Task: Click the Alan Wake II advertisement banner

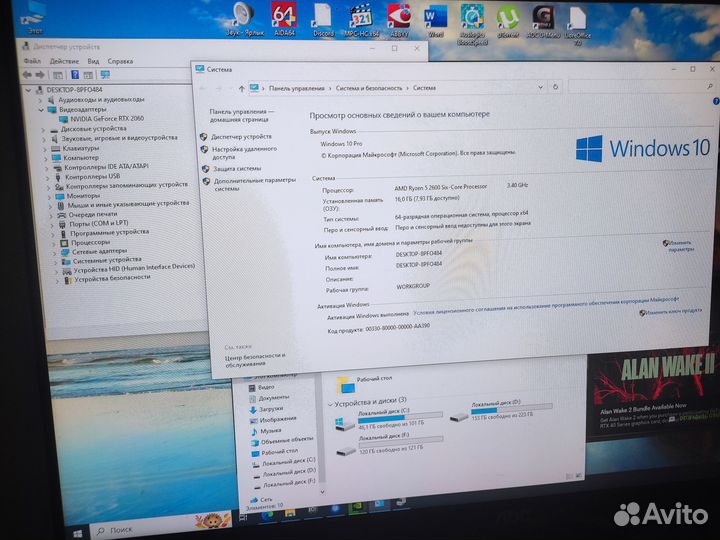Action: point(653,394)
